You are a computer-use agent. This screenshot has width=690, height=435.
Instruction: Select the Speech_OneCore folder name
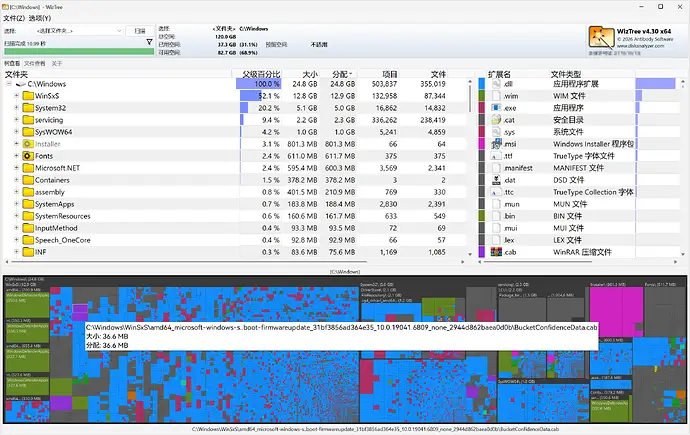62,240
